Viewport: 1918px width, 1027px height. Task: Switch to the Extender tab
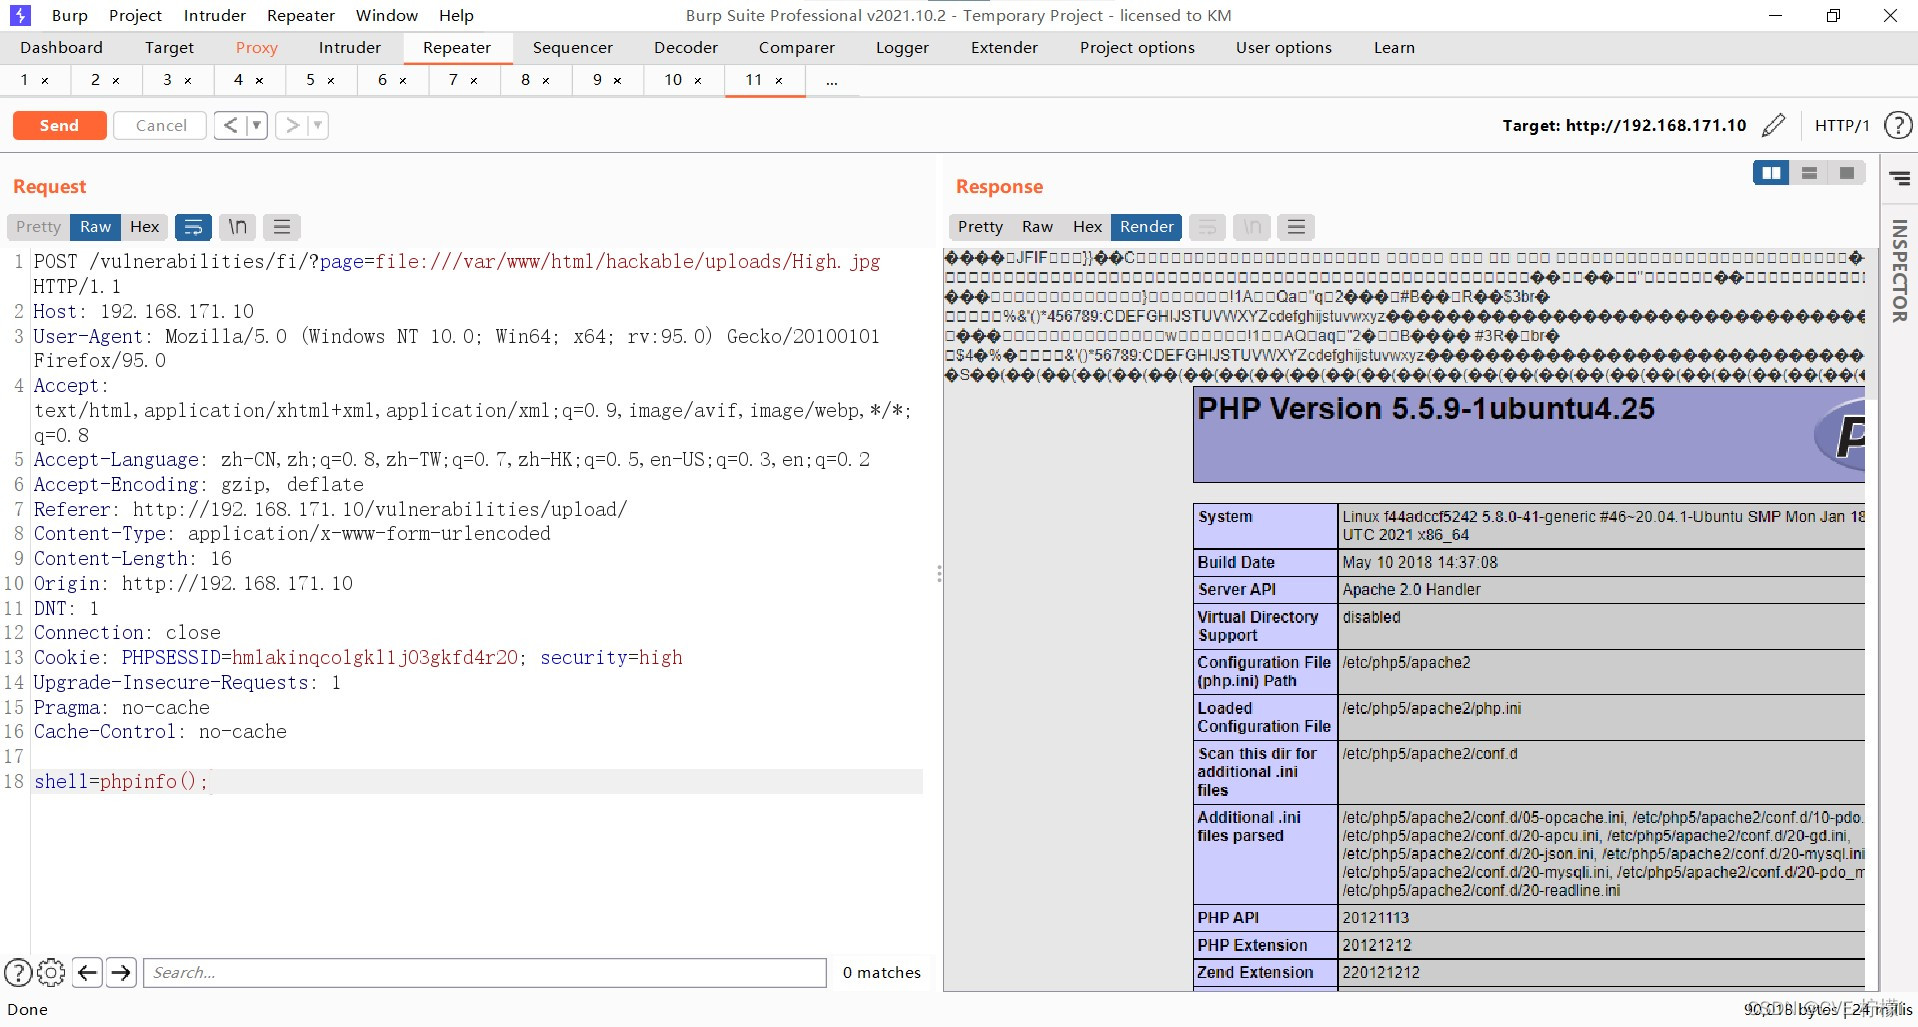pyautogui.click(x=1005, y=47)
